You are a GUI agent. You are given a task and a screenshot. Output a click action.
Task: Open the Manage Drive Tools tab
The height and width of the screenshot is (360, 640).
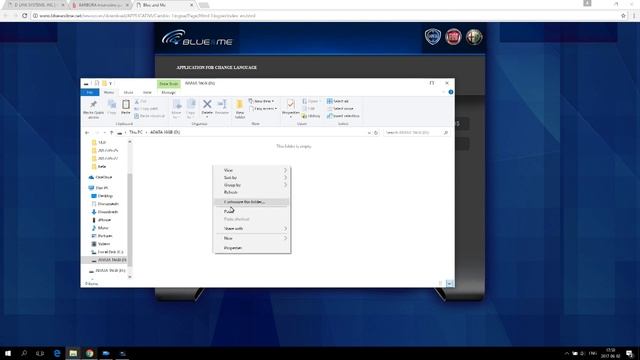pyautogui.click(x=168, y=93)
